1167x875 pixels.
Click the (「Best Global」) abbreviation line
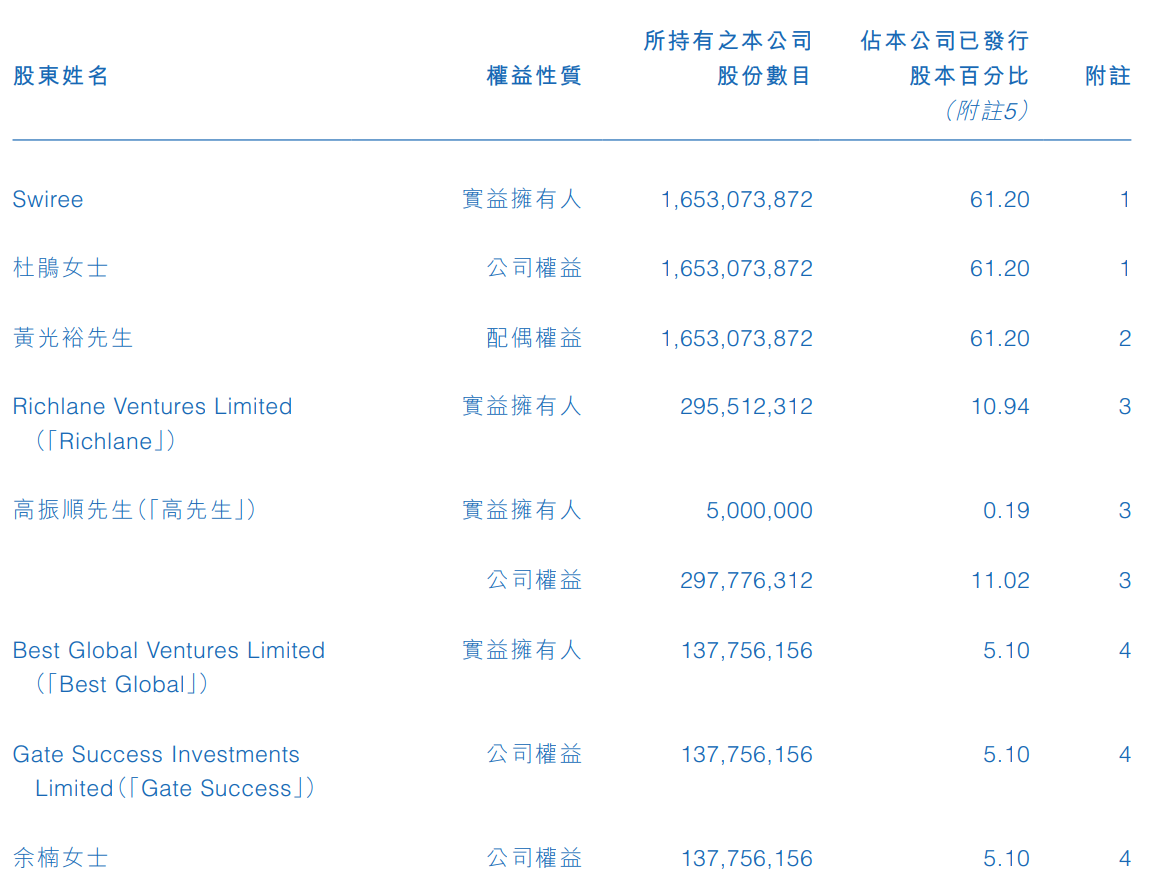pyautogui.click(x=121, y=684)
